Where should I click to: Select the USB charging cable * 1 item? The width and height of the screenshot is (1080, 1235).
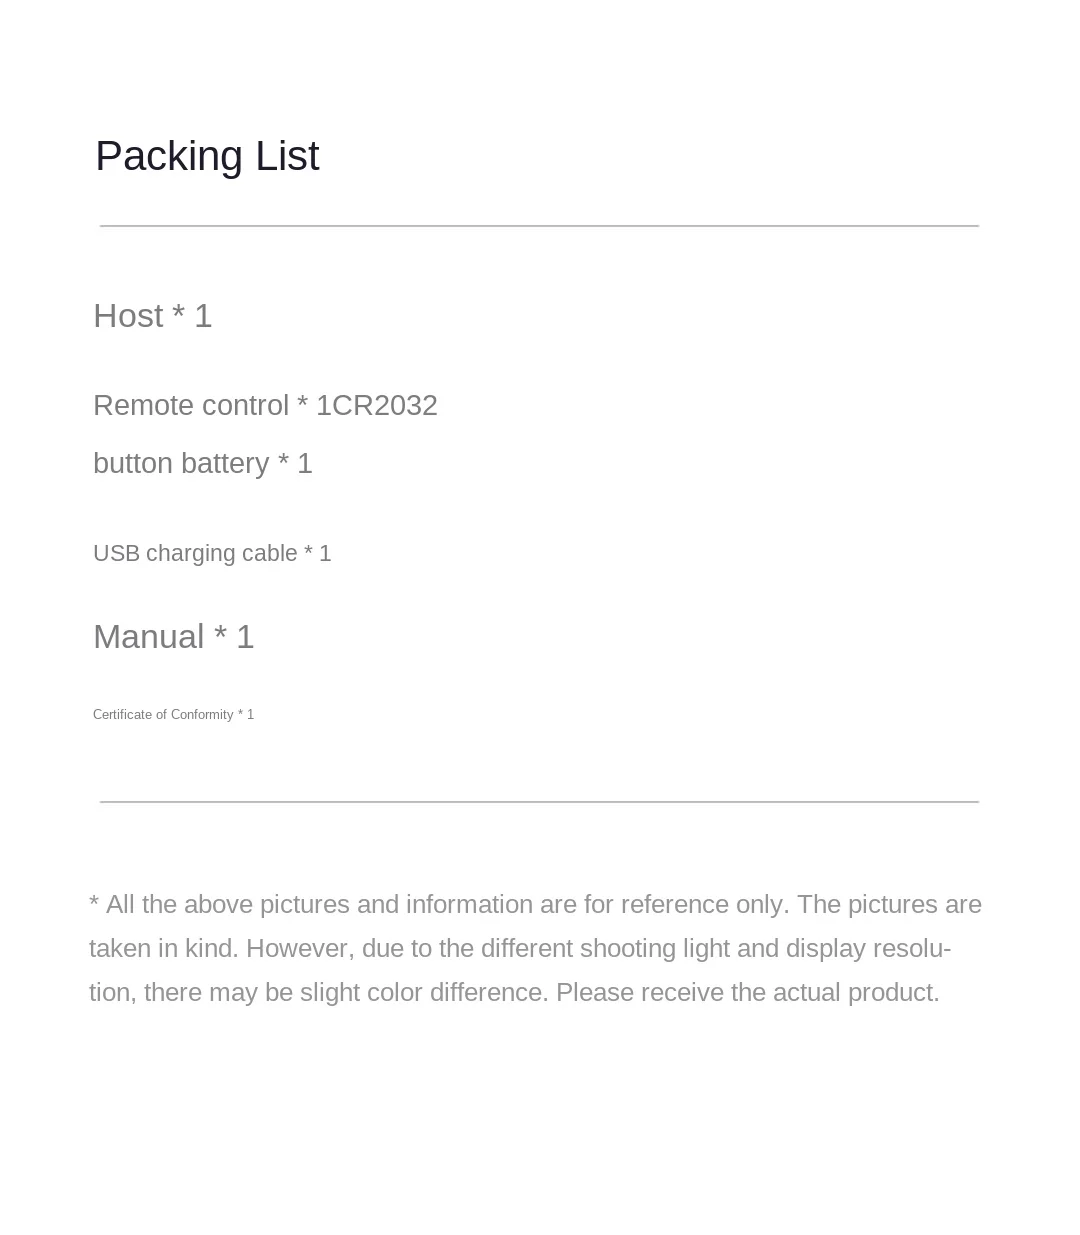pyautogui.click(x=212, y=553)
